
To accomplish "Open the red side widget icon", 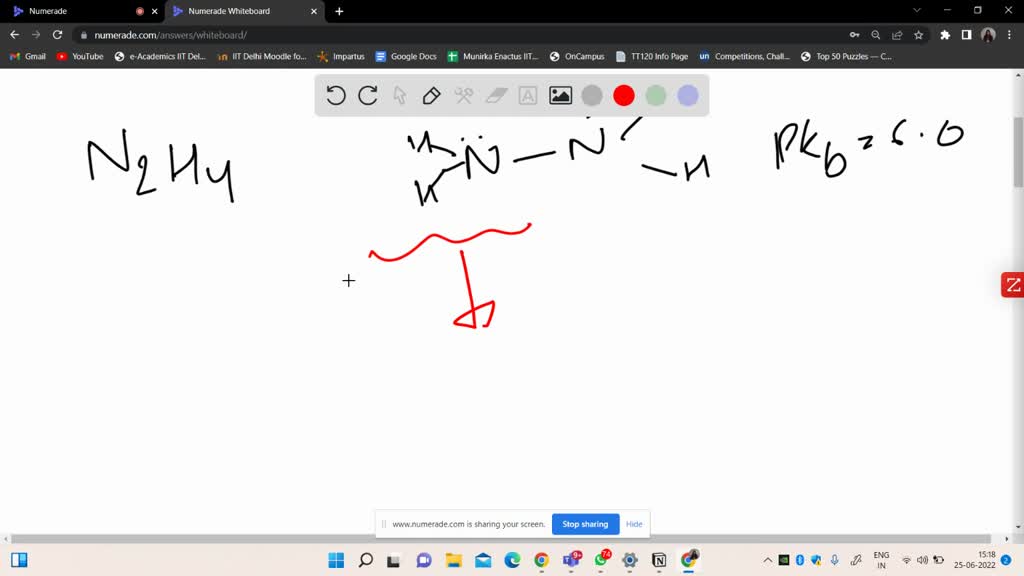I will click(x=1012, y=285).
